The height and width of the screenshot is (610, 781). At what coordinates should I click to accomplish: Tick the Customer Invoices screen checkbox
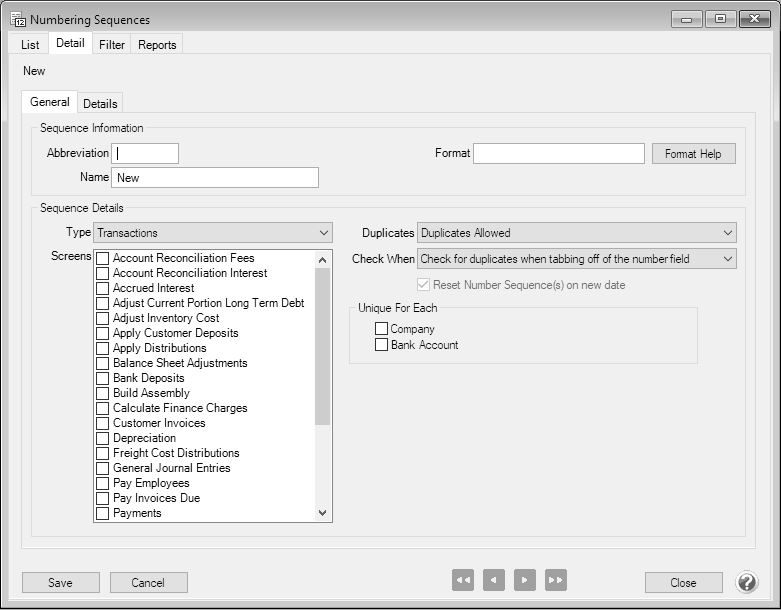103,423
